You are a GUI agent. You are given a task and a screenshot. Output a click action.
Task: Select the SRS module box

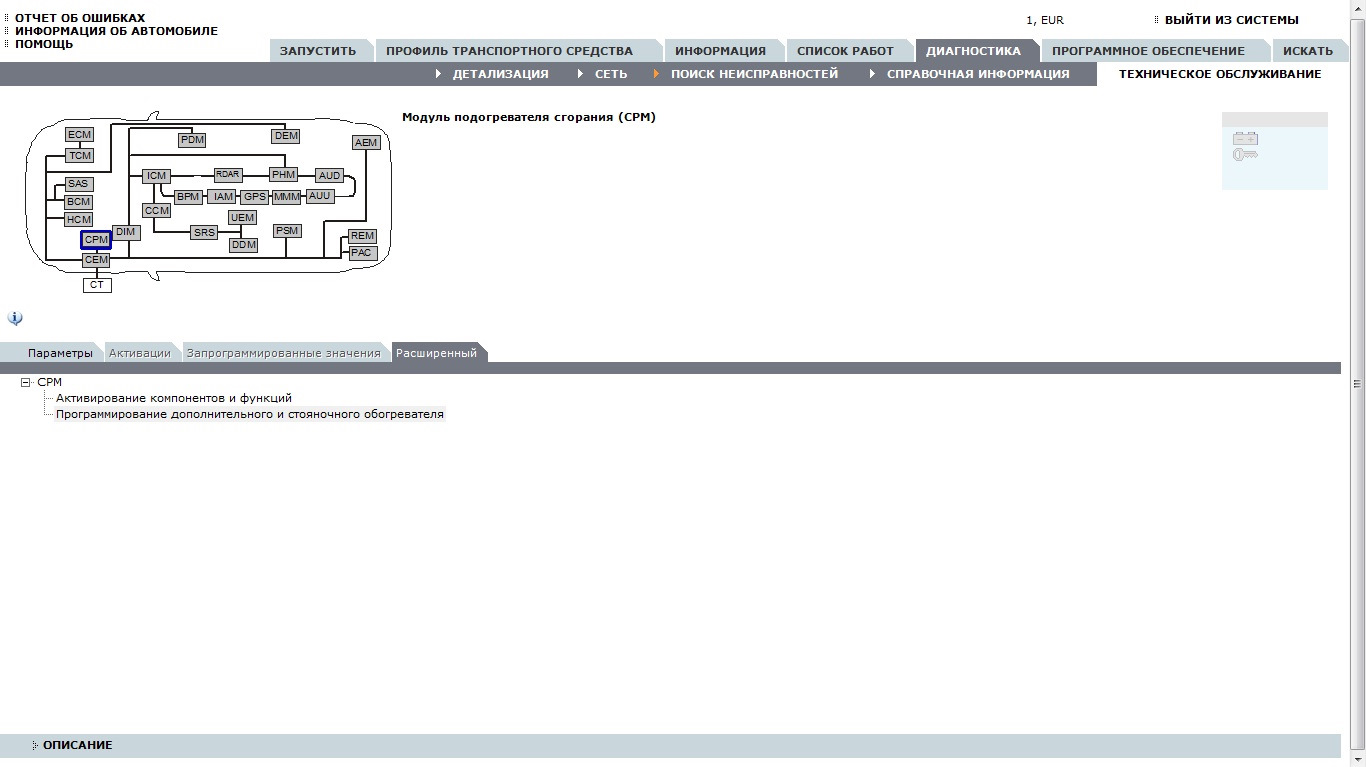[204, 233]
